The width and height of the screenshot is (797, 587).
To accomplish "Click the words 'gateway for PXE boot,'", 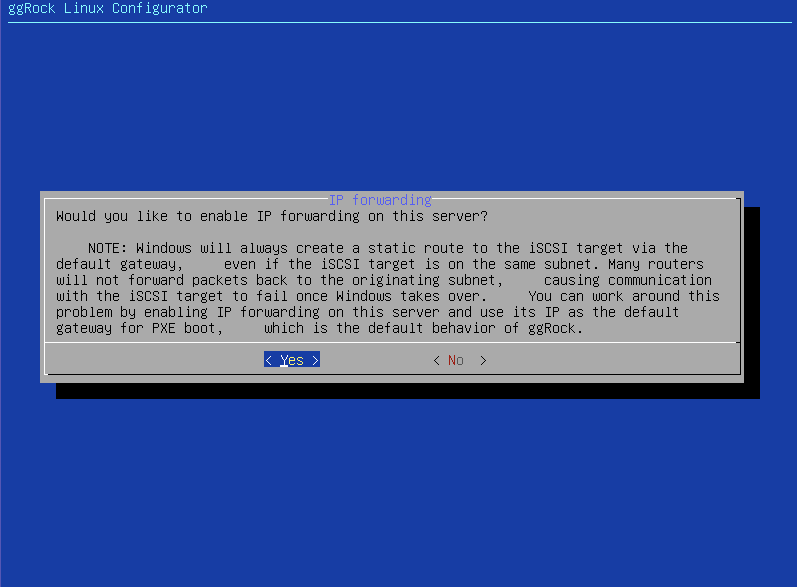I will (x=140, y=328).
